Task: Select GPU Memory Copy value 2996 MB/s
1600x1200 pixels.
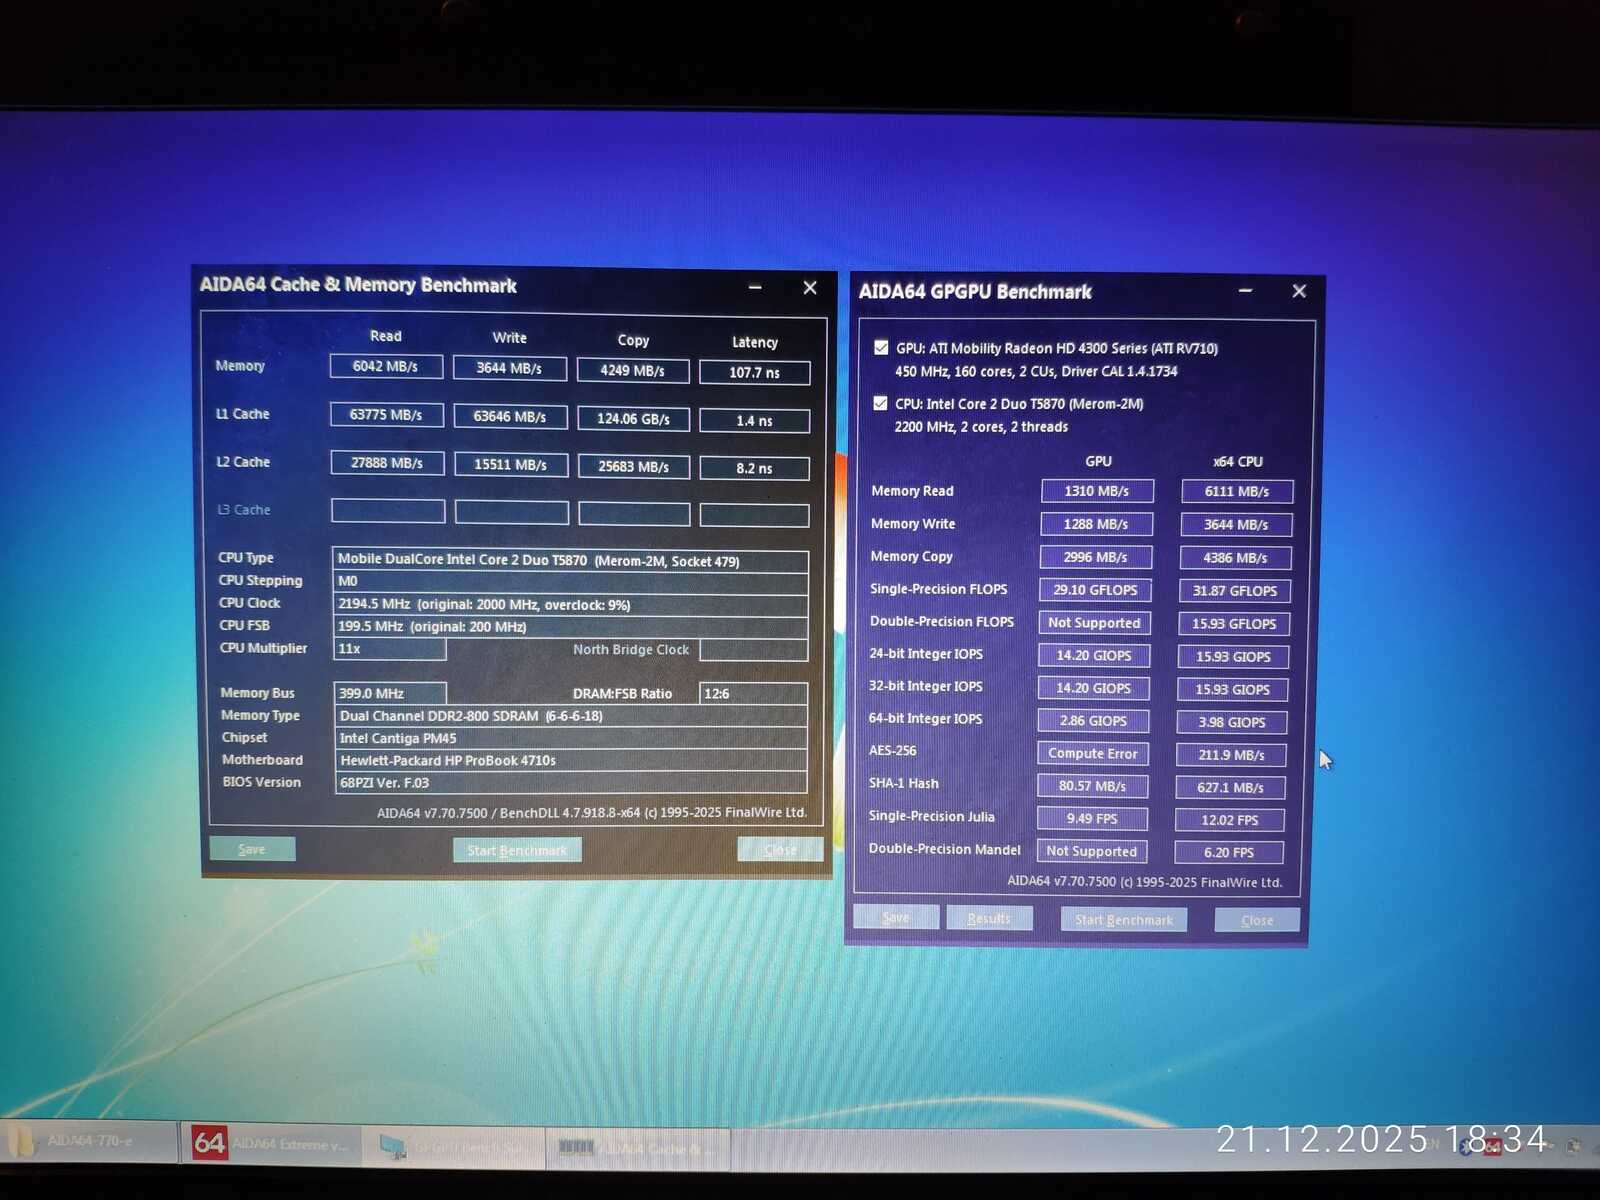Action: coord(1096,557)
